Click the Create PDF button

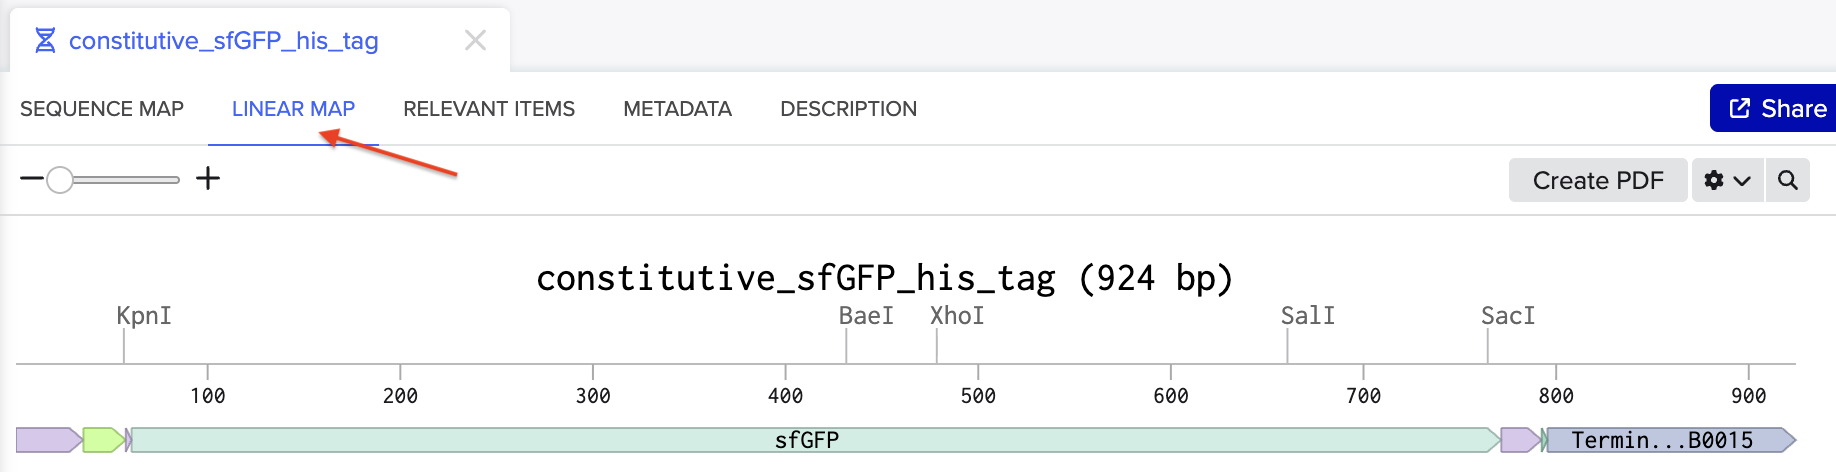(x=1597, y=180)
